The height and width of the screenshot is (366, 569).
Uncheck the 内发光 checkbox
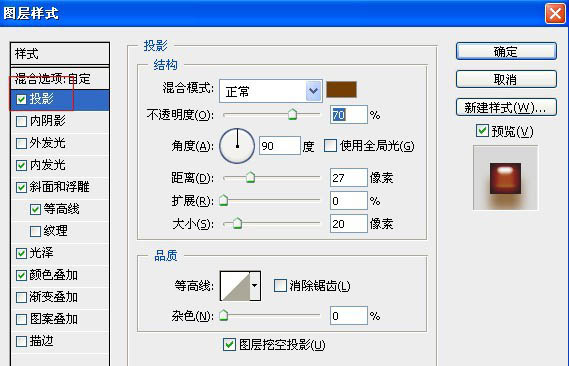pos(21,165)
